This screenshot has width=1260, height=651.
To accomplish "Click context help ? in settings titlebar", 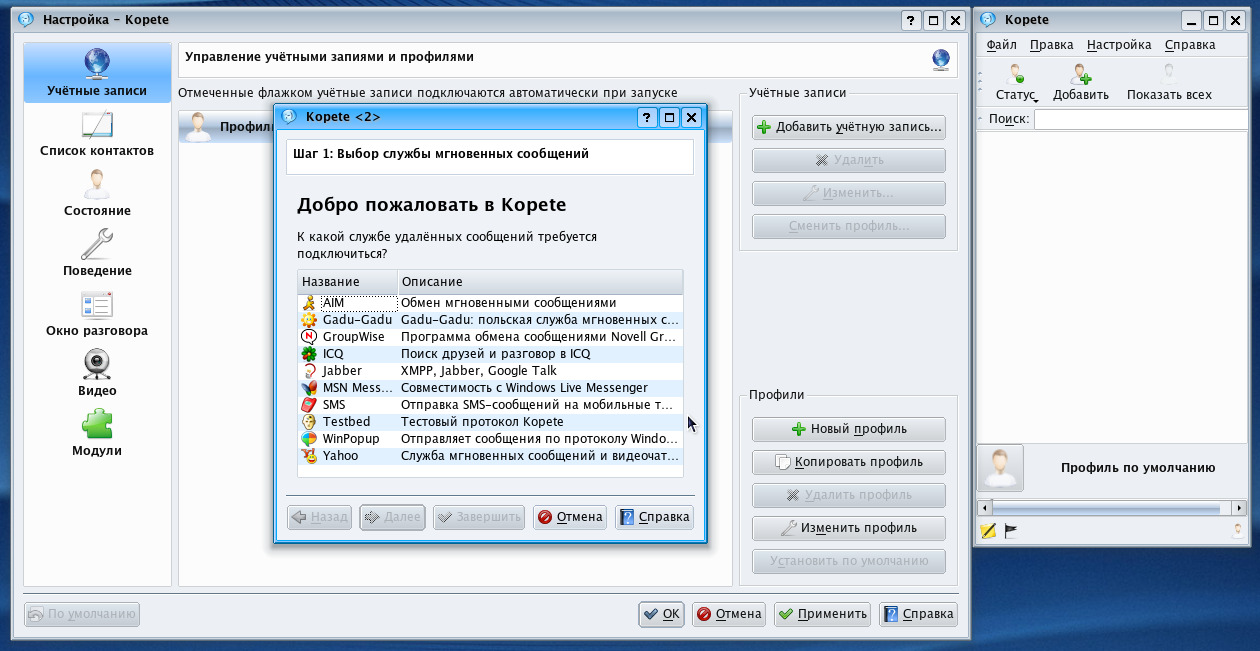I will point(911,20).
